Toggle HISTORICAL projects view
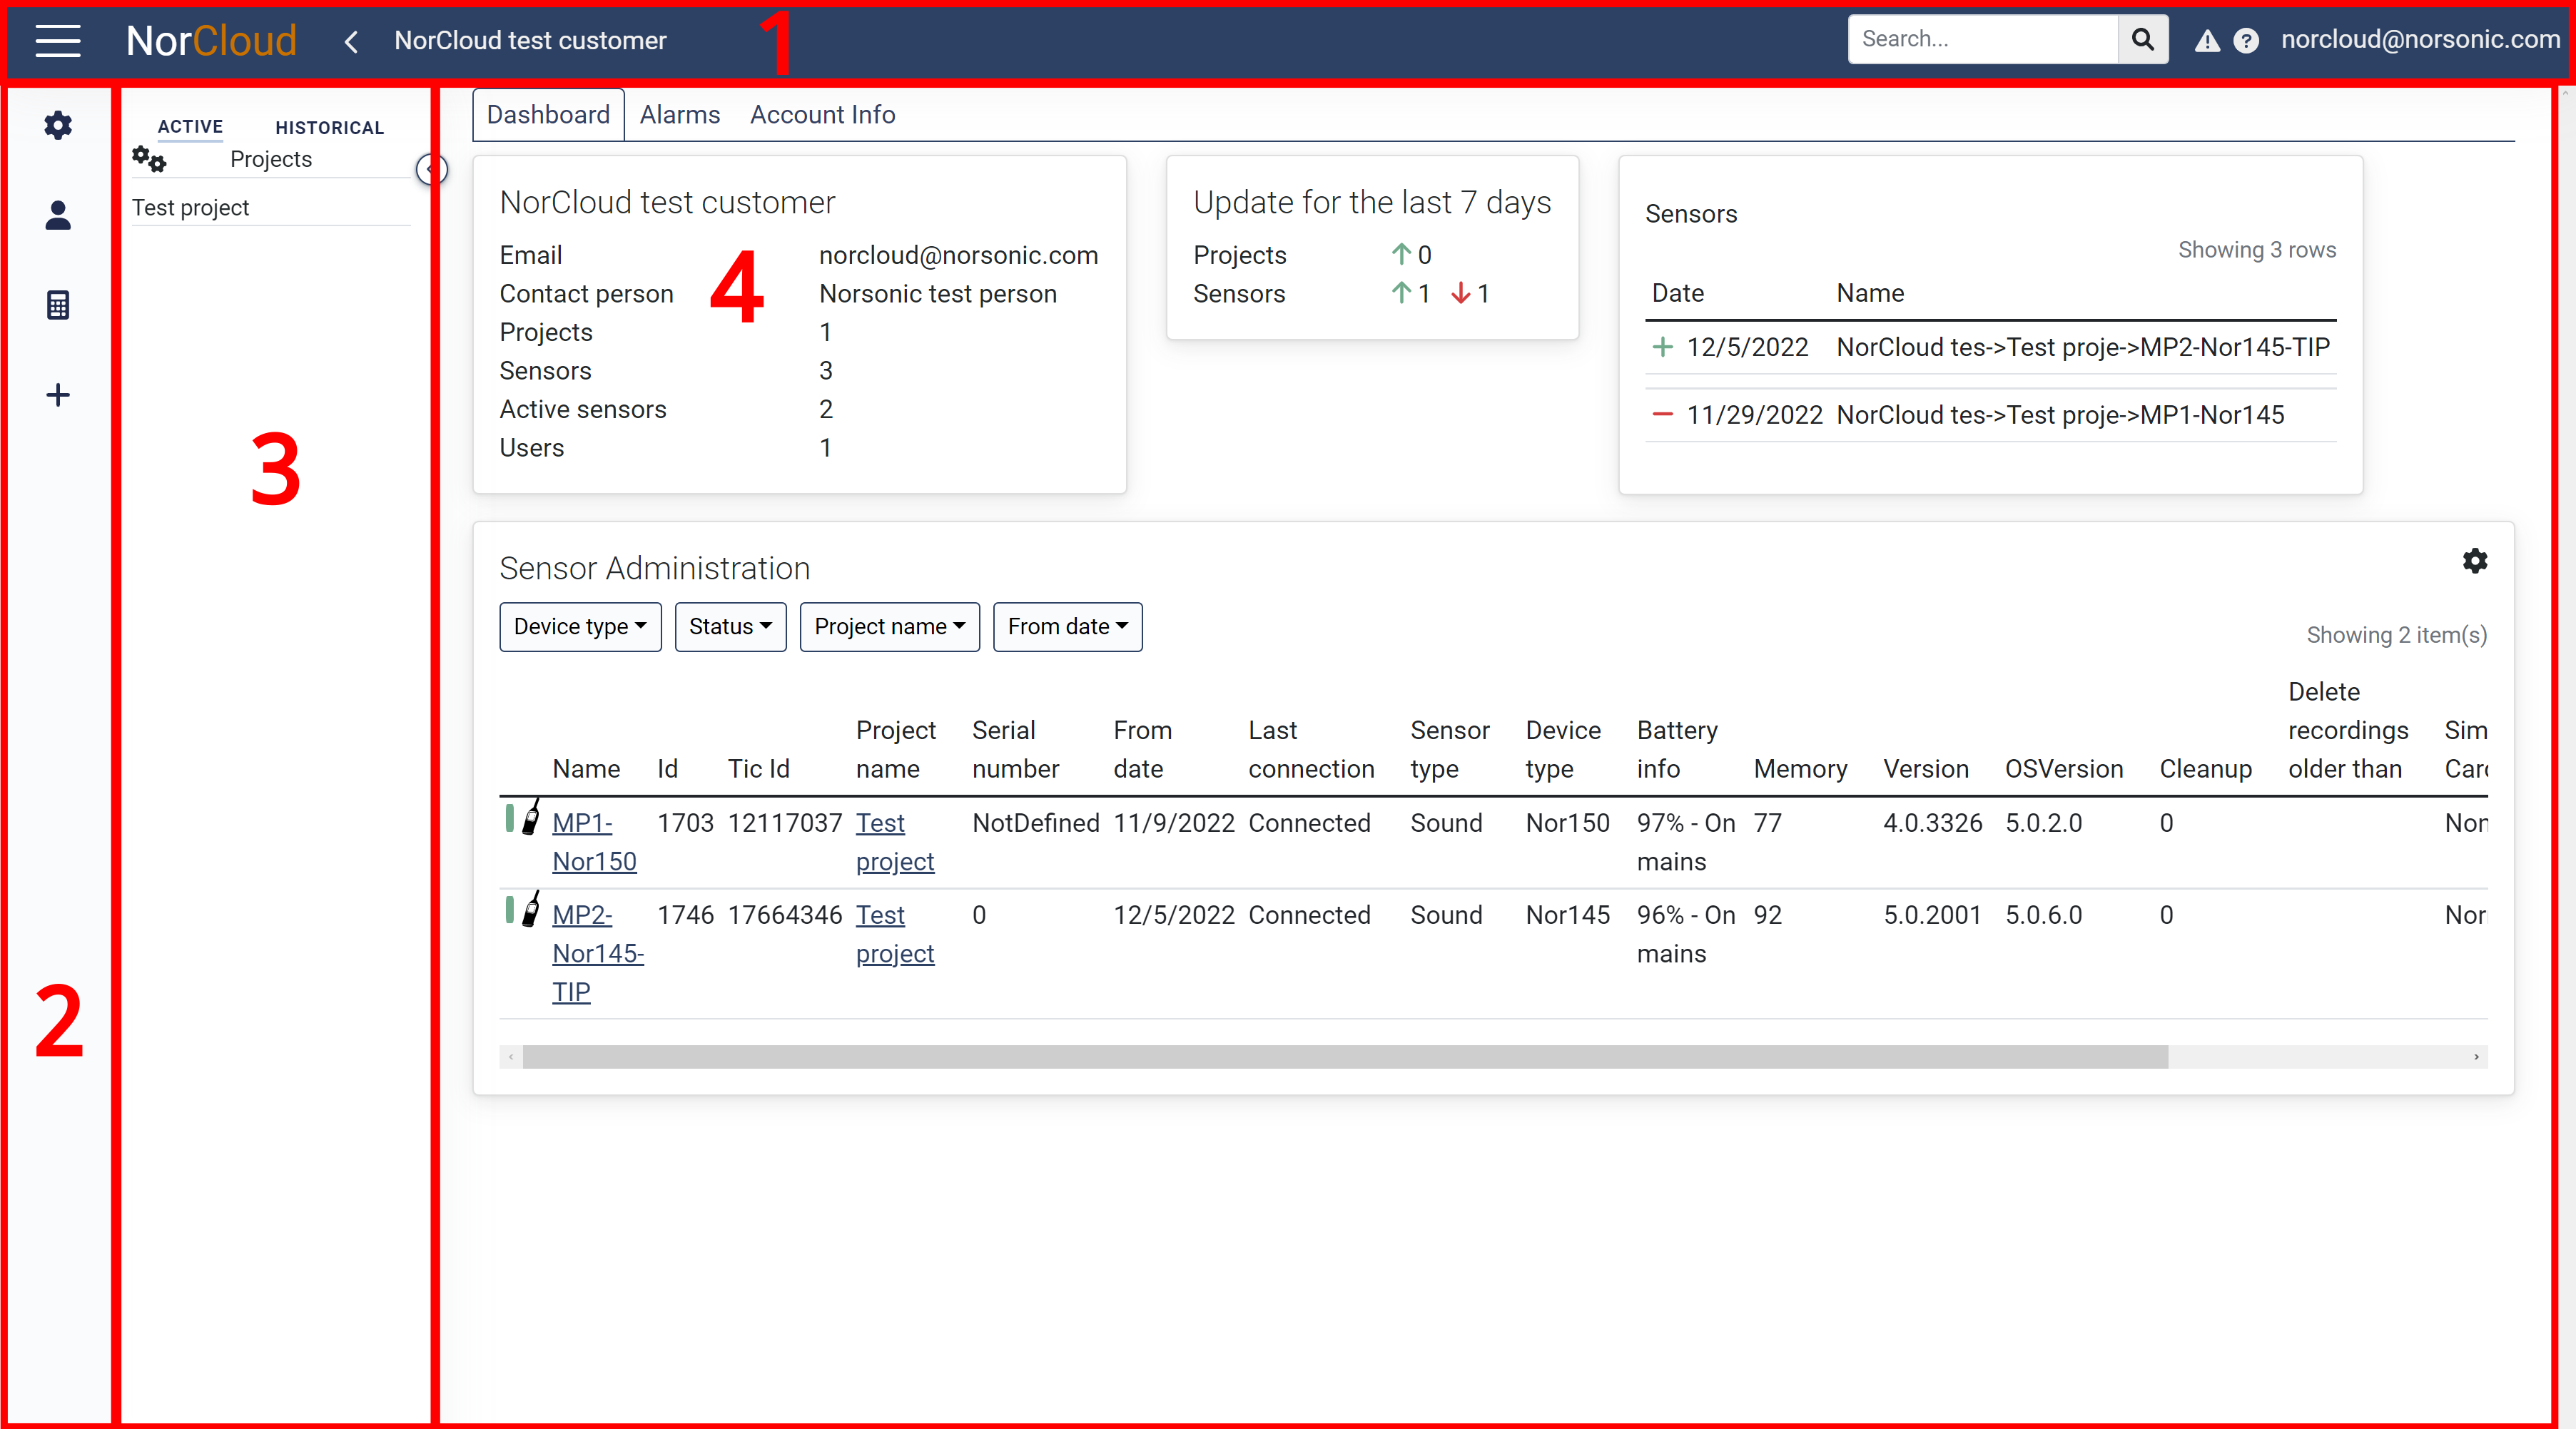This screenshot has width=2576, height=1429. click(329, 125)
